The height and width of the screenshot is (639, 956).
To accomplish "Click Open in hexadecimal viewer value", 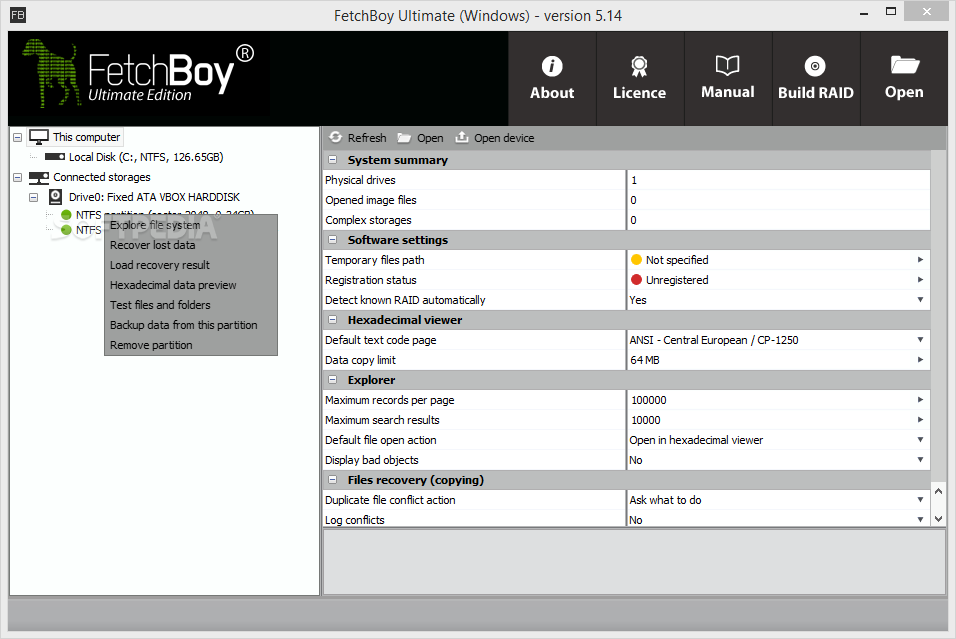I will pos(696,440).
